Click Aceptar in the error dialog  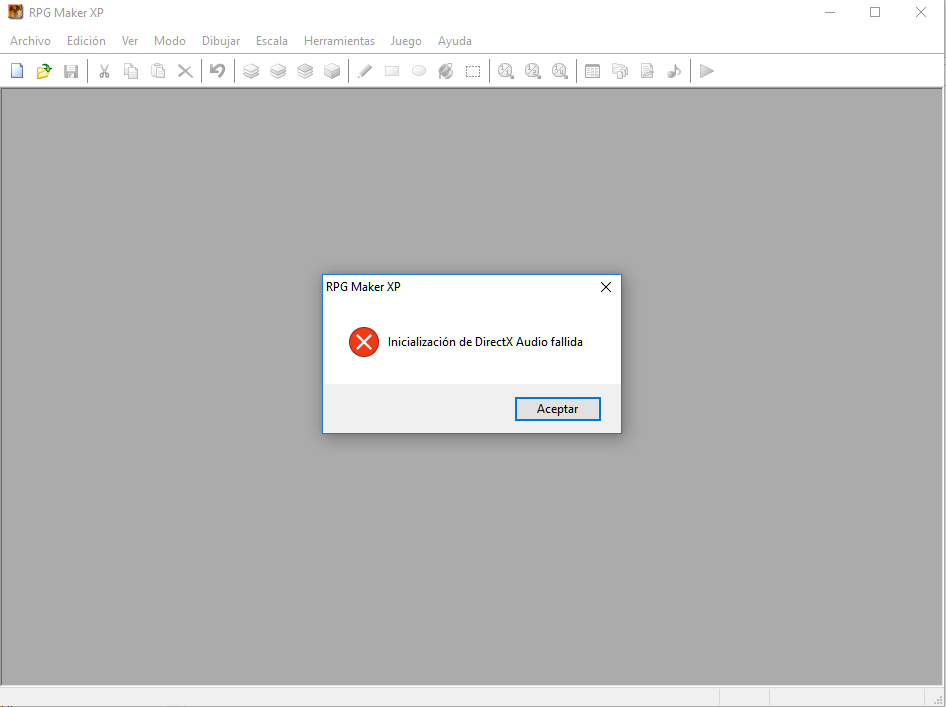(x=557, y=409)
